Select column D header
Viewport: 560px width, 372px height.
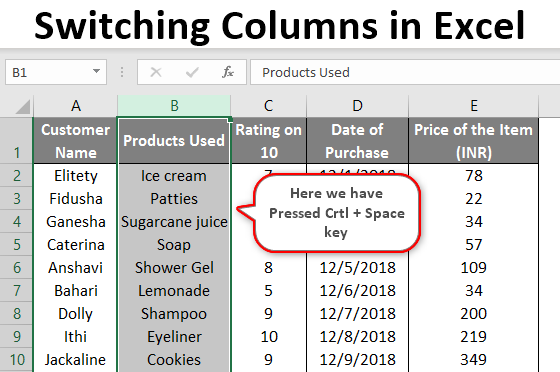point(357,106)
